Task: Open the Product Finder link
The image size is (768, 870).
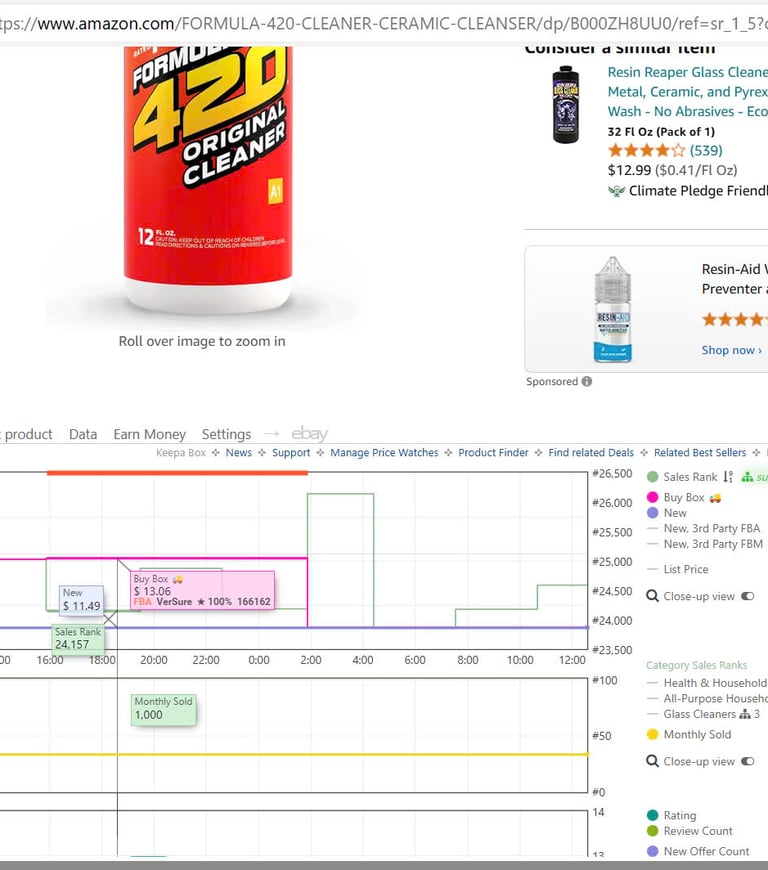Action: point(493,452)
